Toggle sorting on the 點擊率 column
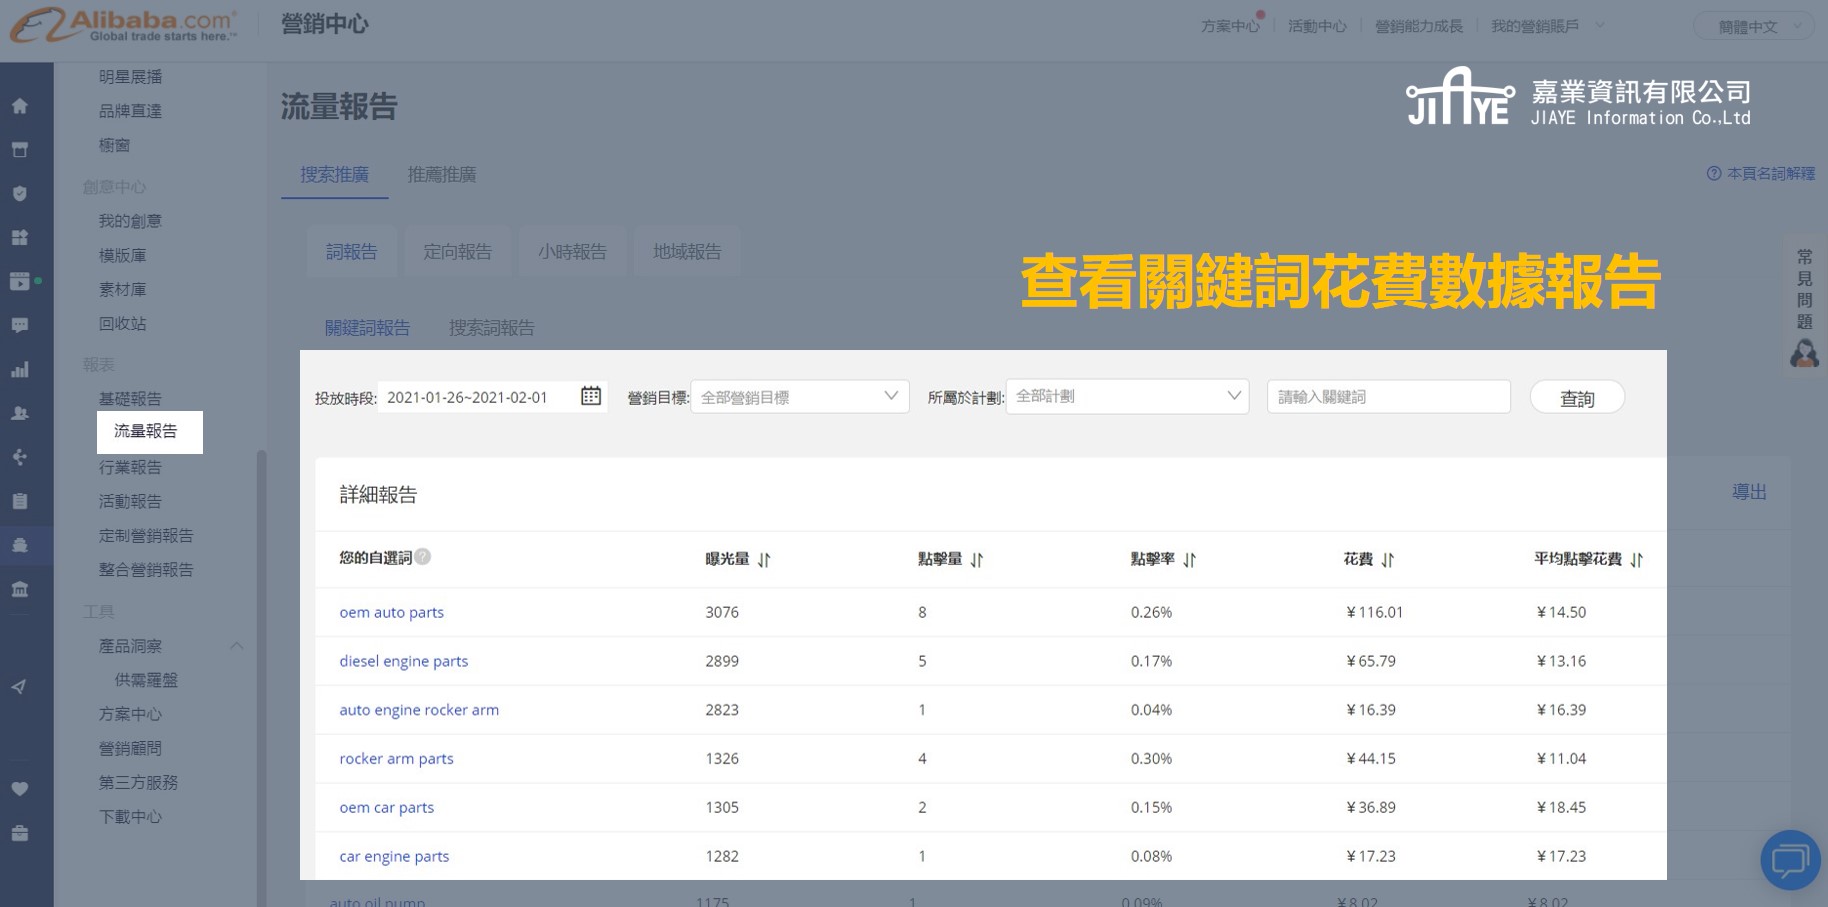 point(1190,560)
